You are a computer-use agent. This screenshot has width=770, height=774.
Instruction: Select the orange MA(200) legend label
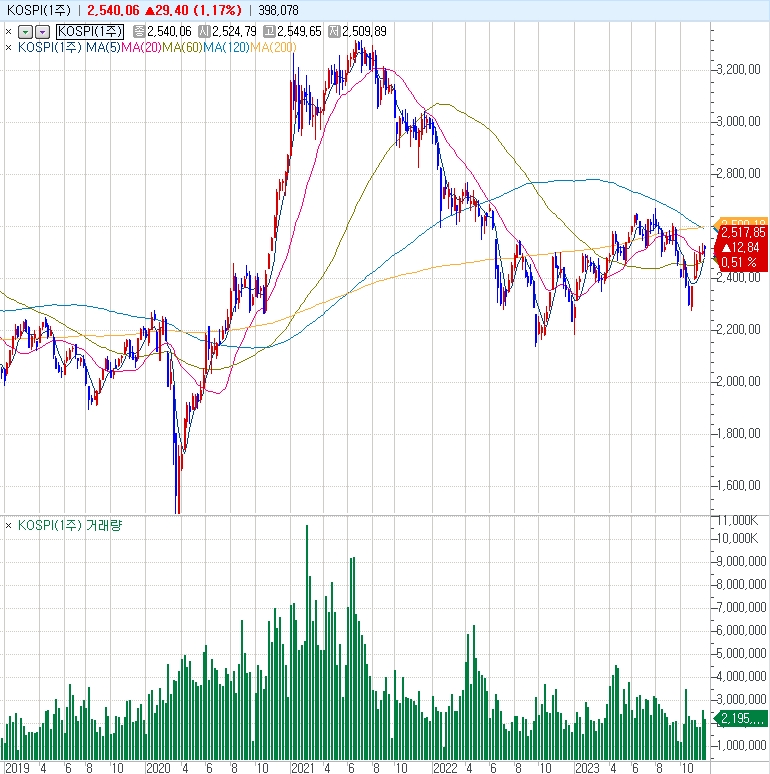[273, 47]
